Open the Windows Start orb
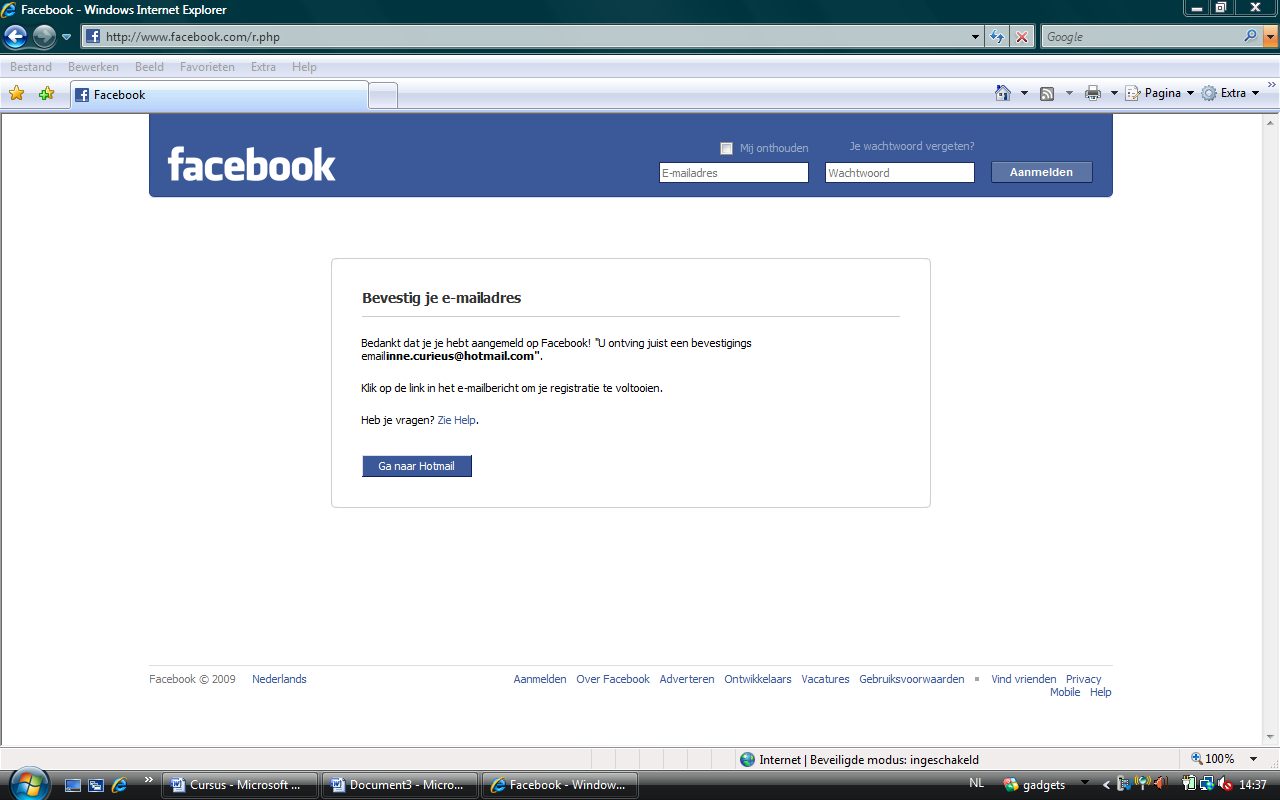This screenshot has width=1280, height=800. point(27,784)
